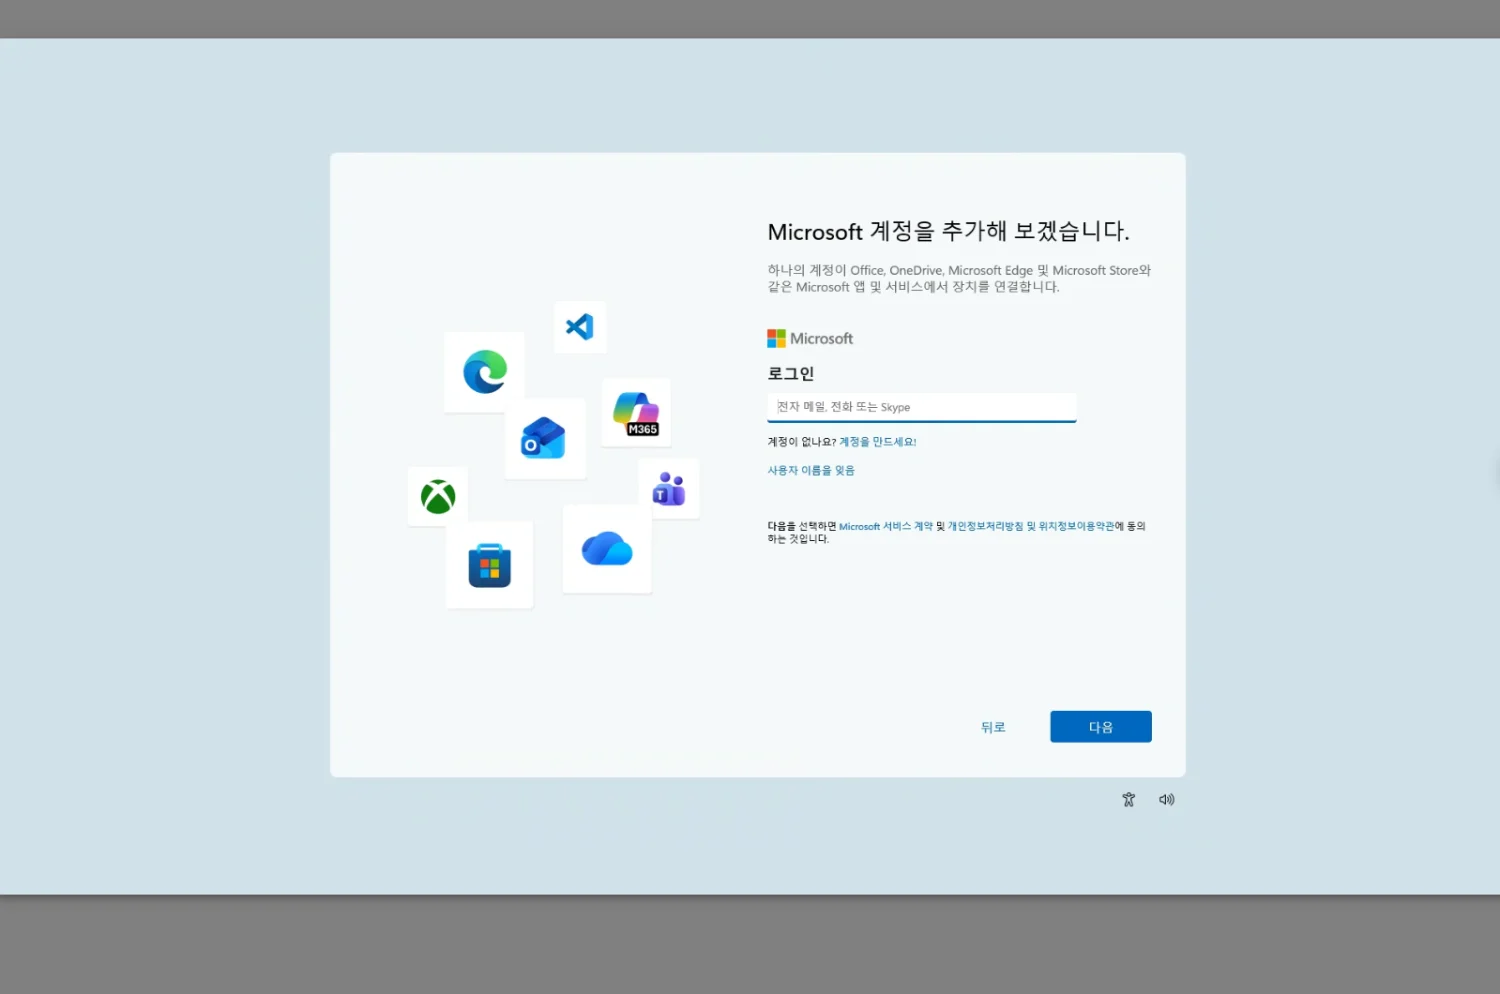Click the OneDrive cloud icon
The width and height of the screenshot is (1500, 994).
pos(607,549)
